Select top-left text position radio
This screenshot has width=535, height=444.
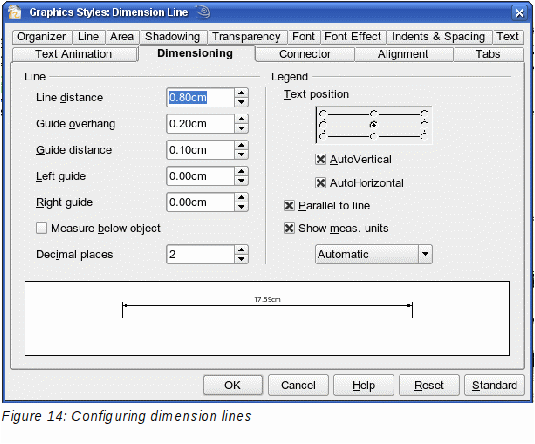(x=322, y=114)
